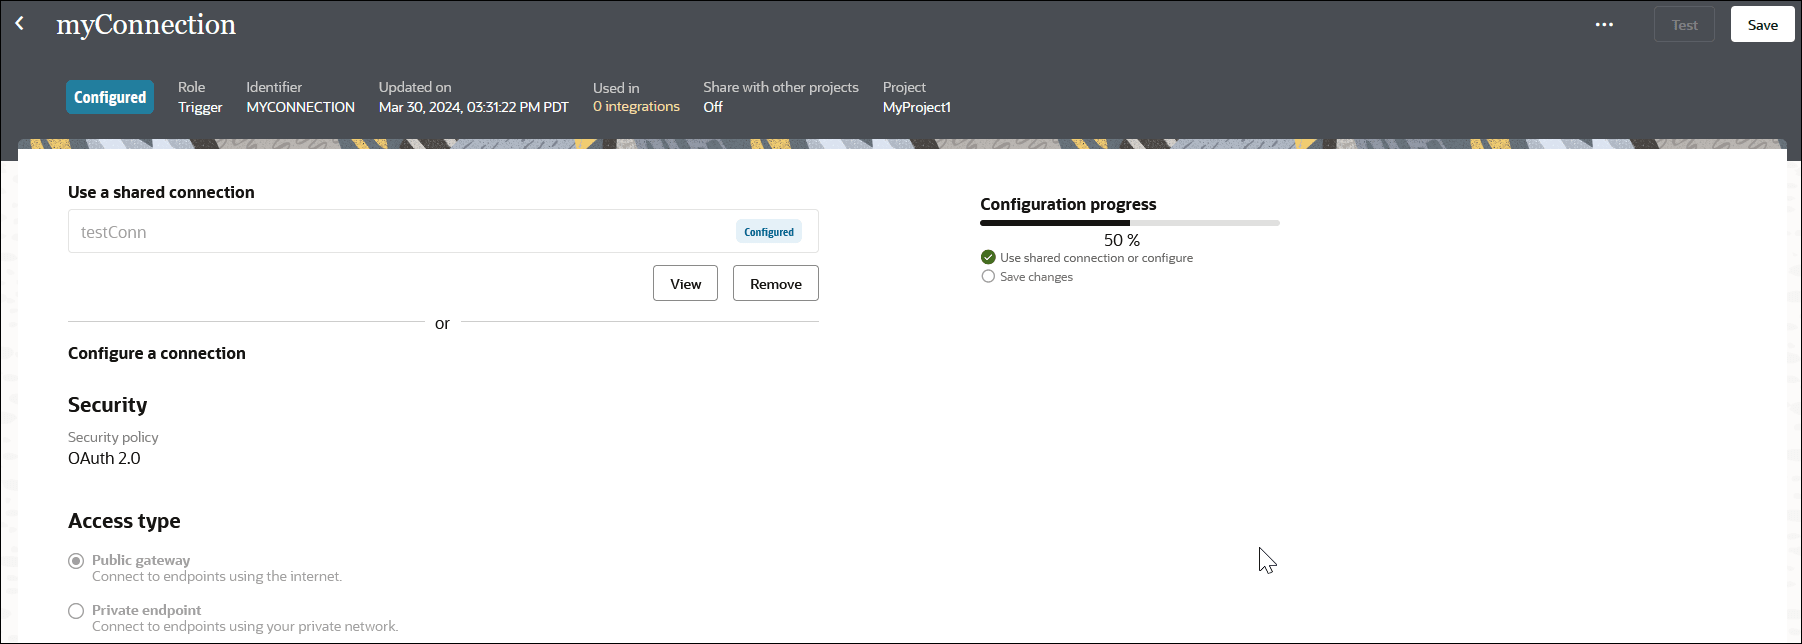1802x644 pixels.
Task: Click the green check icon for shared connection step
Action: tap(988, 257)
